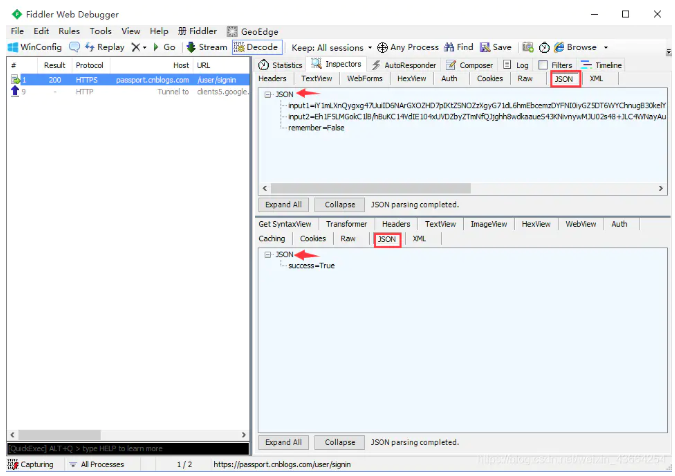
Task: Select the remember=False tree item
Action: coord(316,128)
